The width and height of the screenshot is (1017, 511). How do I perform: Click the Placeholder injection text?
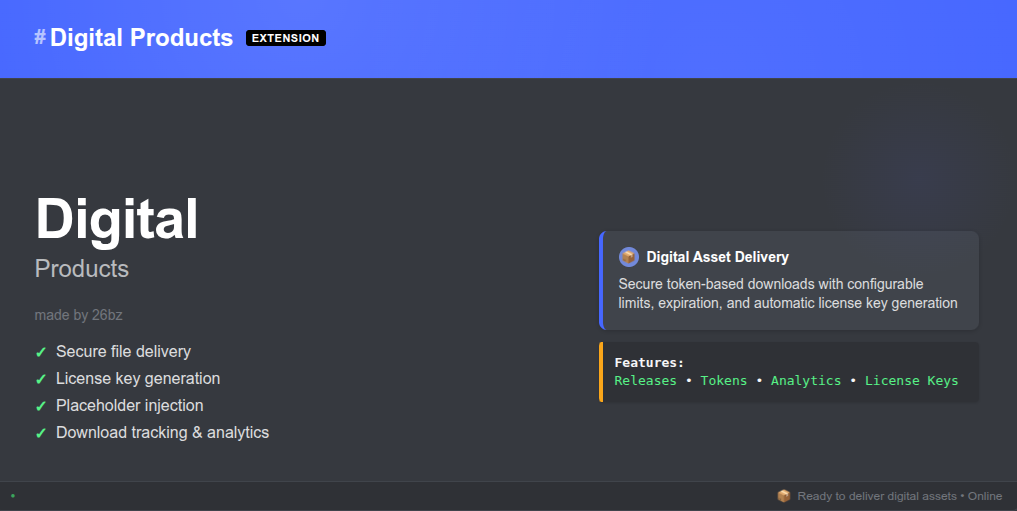(130, 406)
